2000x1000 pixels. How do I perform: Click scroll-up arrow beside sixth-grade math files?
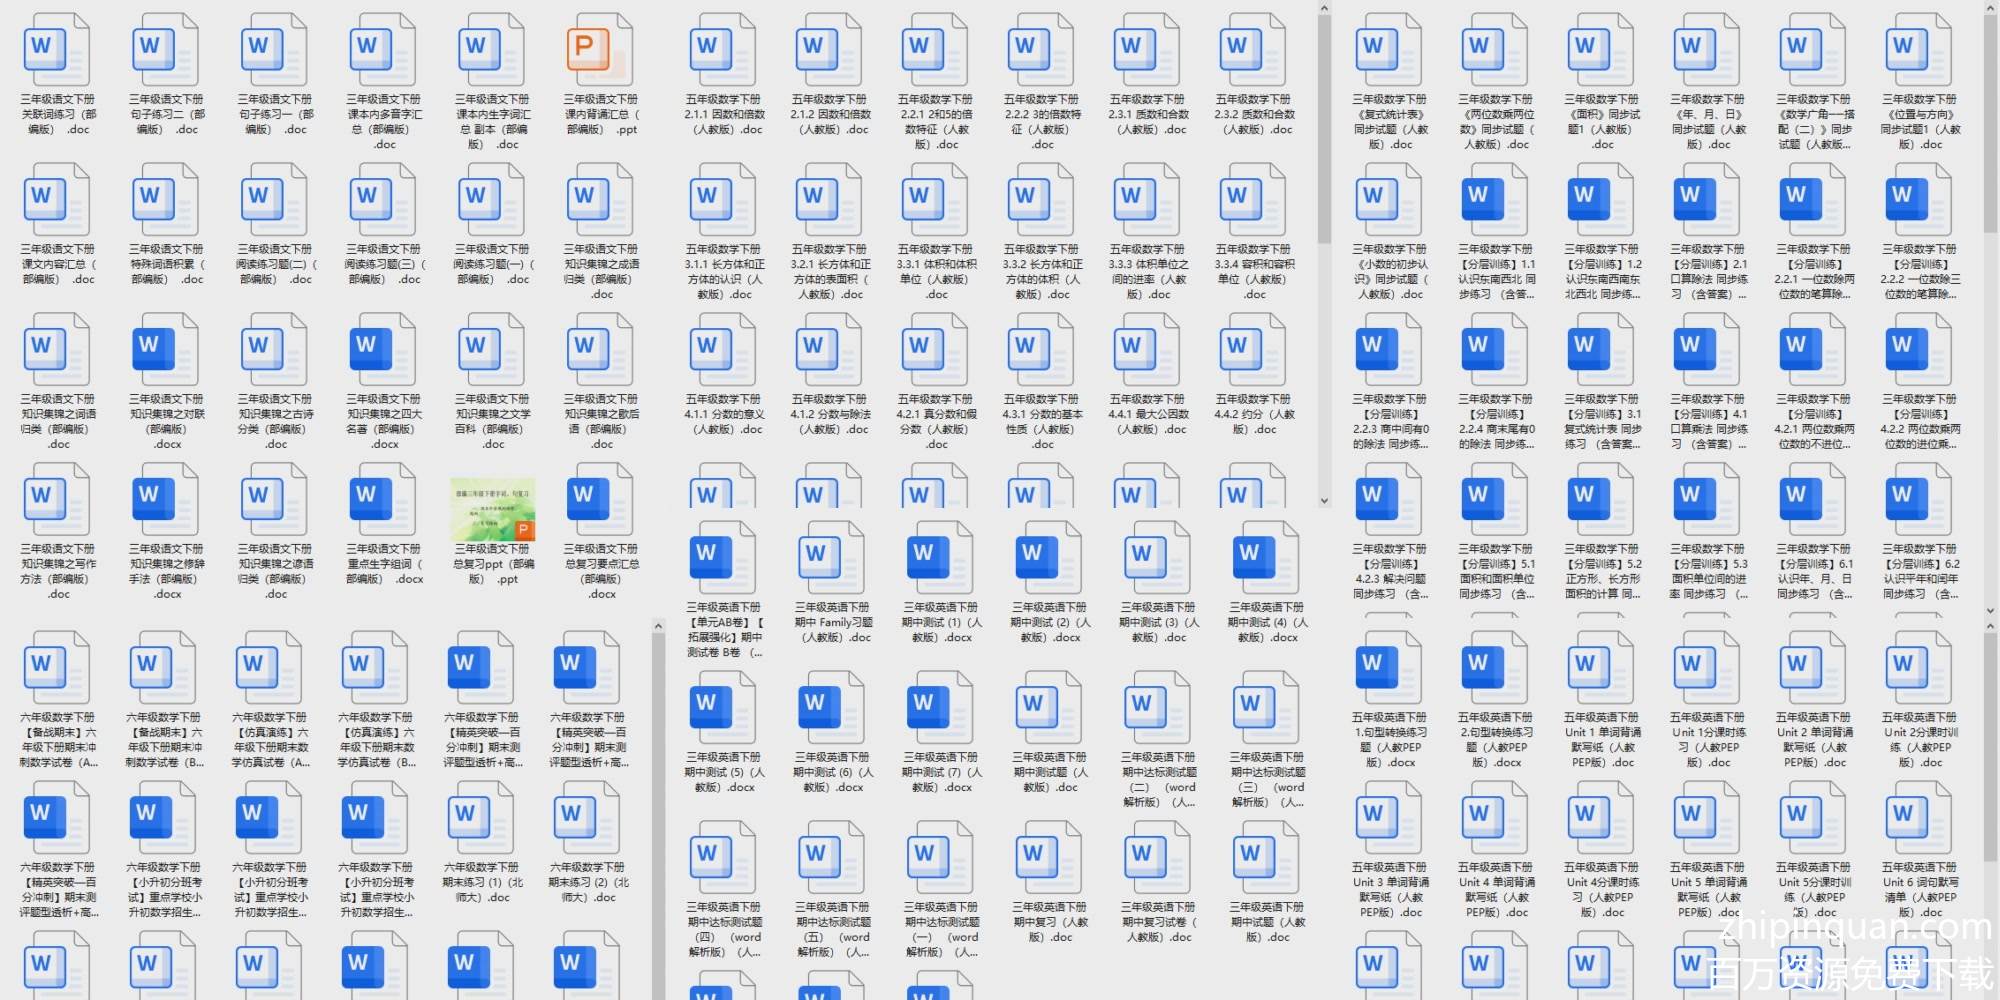pyautogui.click(x=658, y=627)
